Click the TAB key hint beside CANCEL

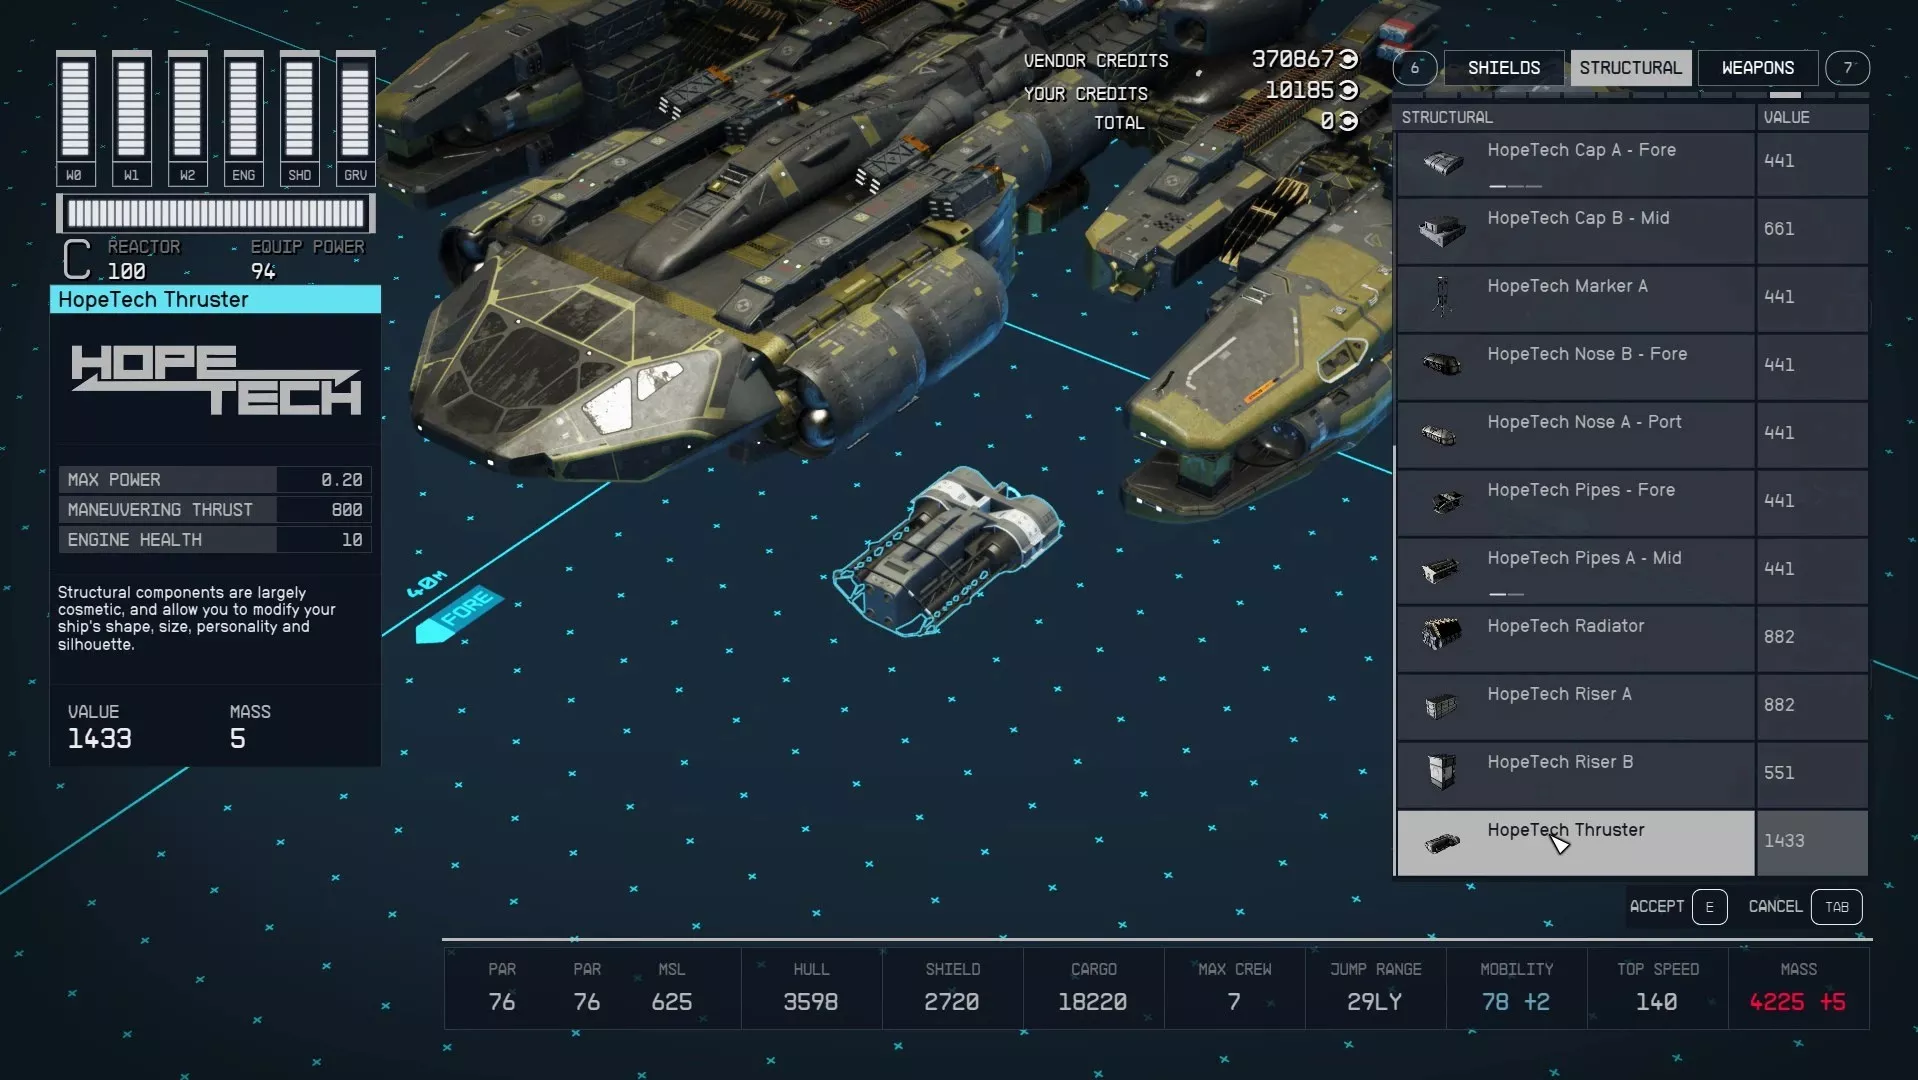(x=1836, y=907)
